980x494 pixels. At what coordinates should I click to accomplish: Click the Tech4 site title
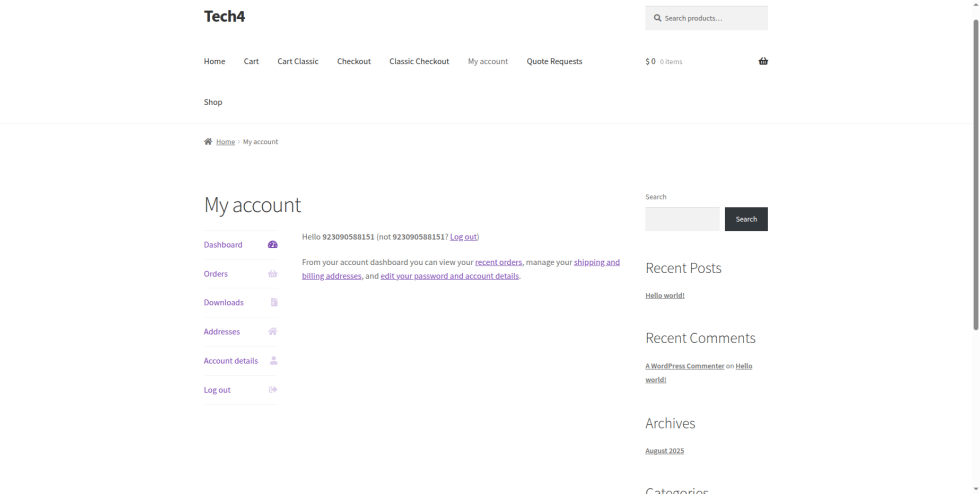pos(224,16)
